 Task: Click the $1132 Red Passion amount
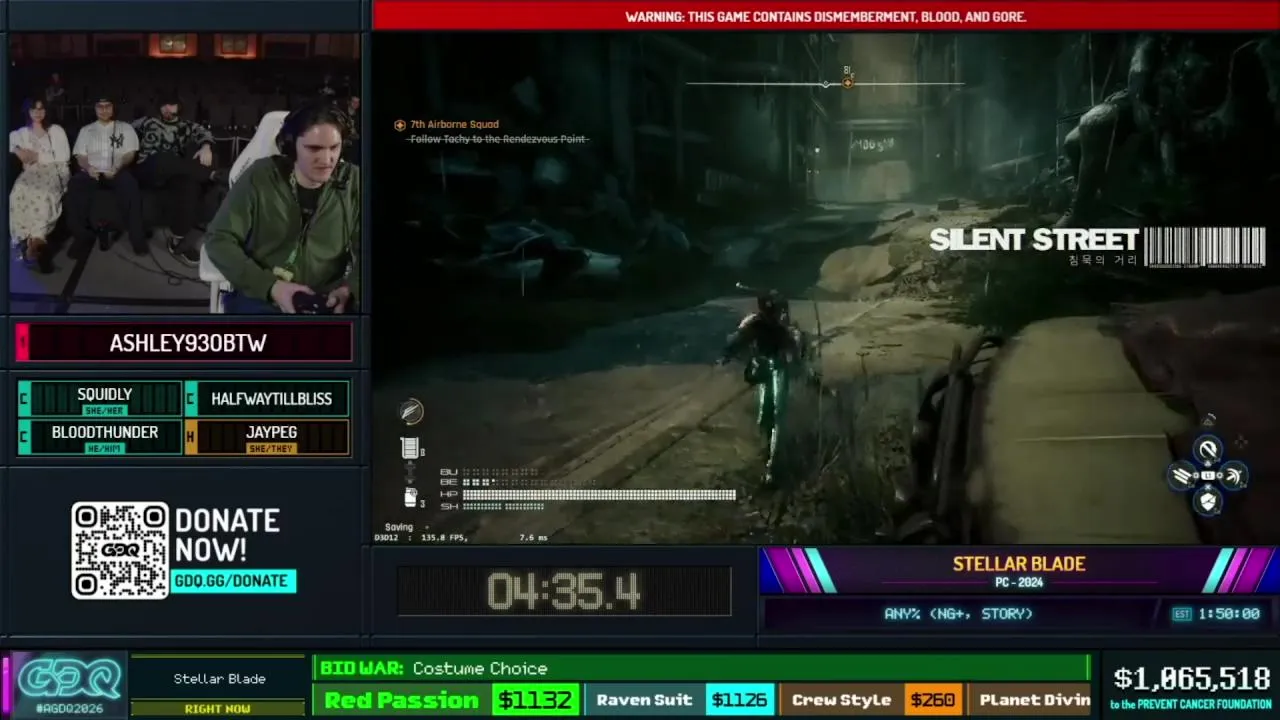535,700
